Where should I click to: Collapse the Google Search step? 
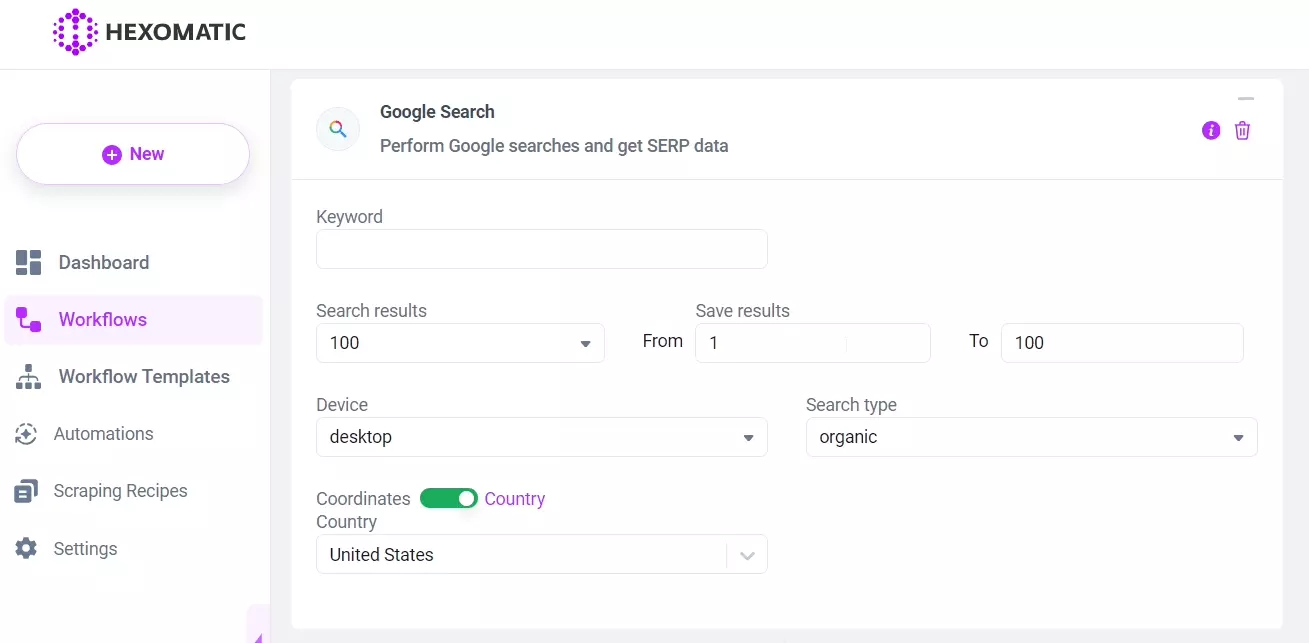(x=1246, y=98)
